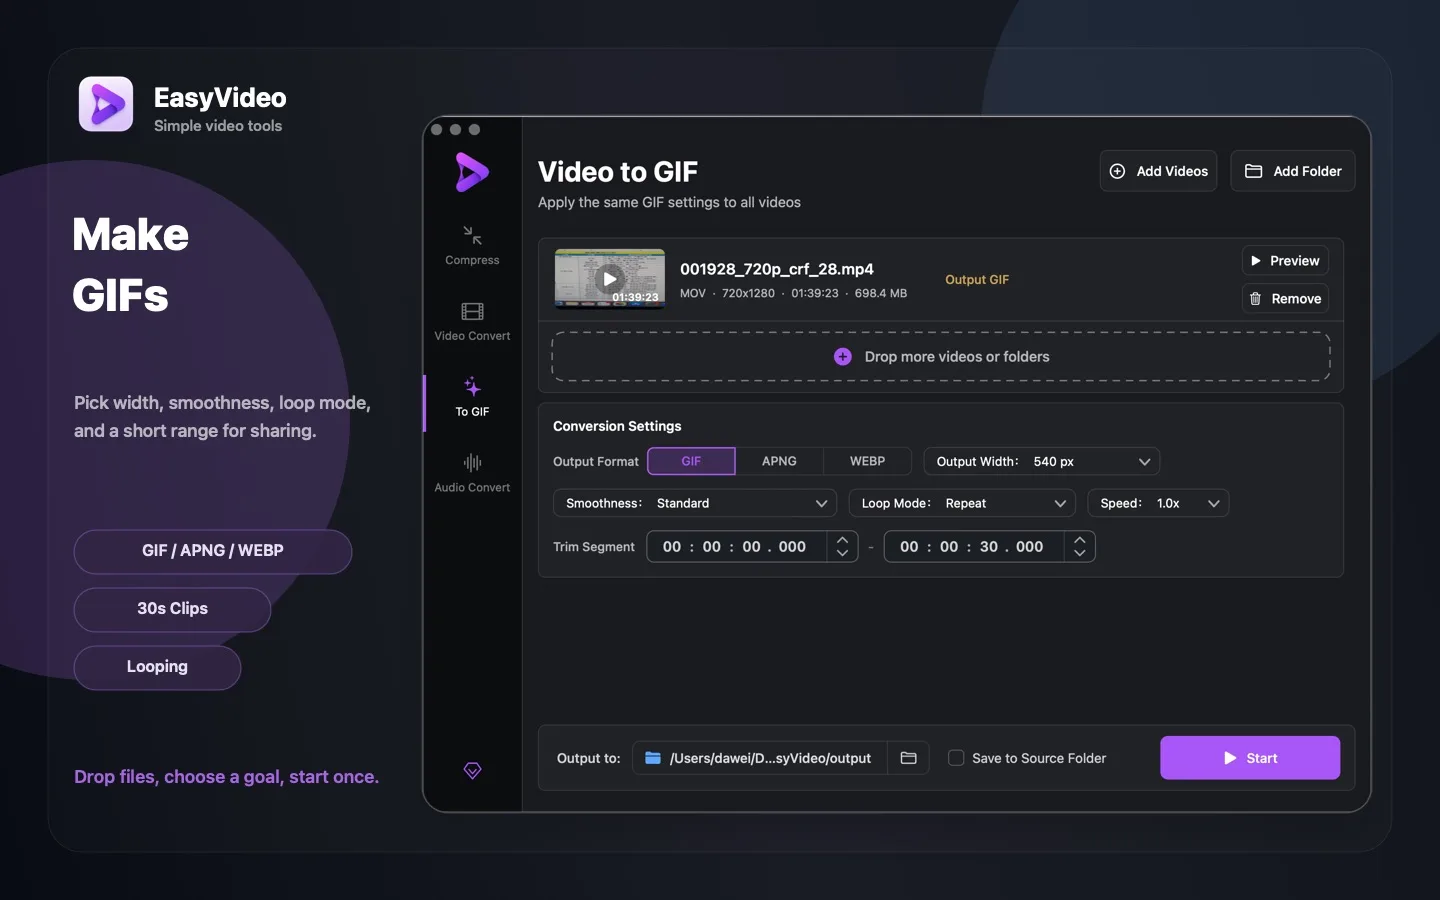Click the drop more videos or folders area
This screenshot has width=1440, height=900.
tap(941, 357)
